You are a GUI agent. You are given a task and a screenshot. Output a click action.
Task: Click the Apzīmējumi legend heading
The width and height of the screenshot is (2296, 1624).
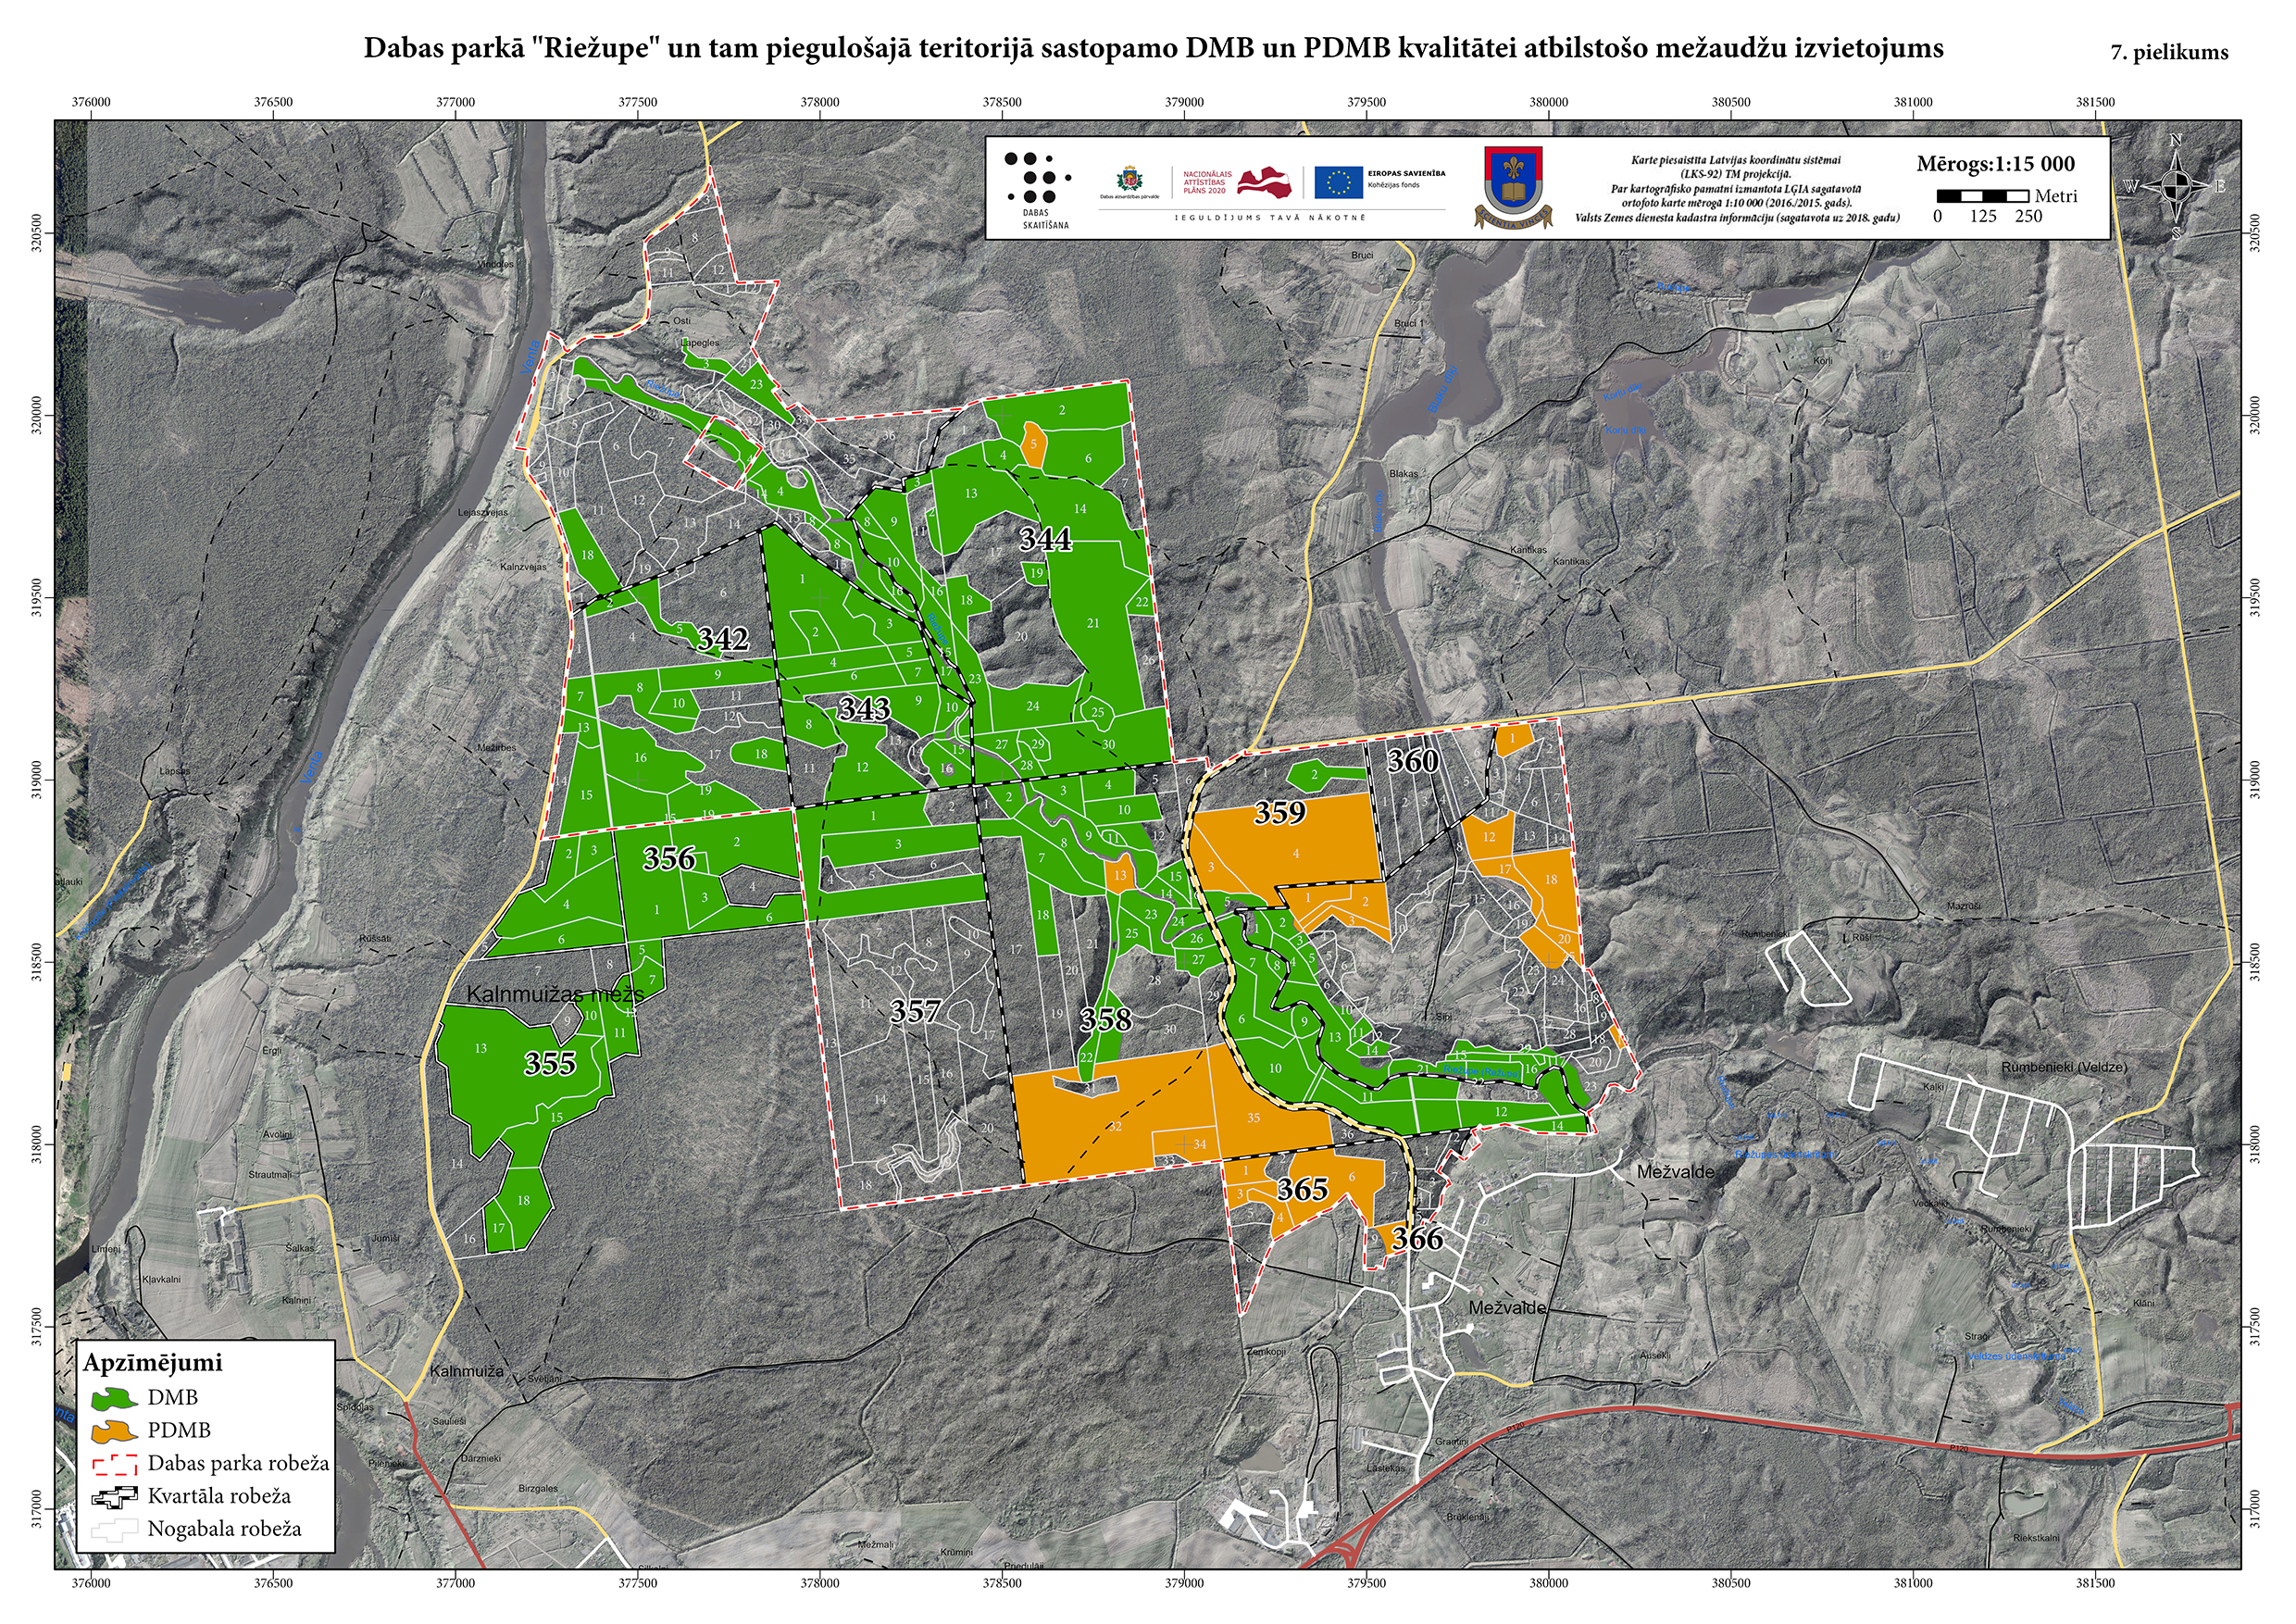(153, 1363)
